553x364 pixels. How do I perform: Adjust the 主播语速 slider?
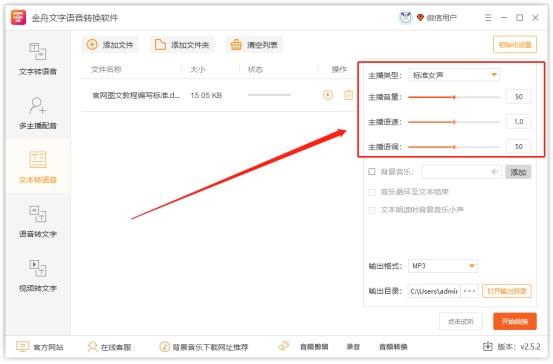(454, 122)
